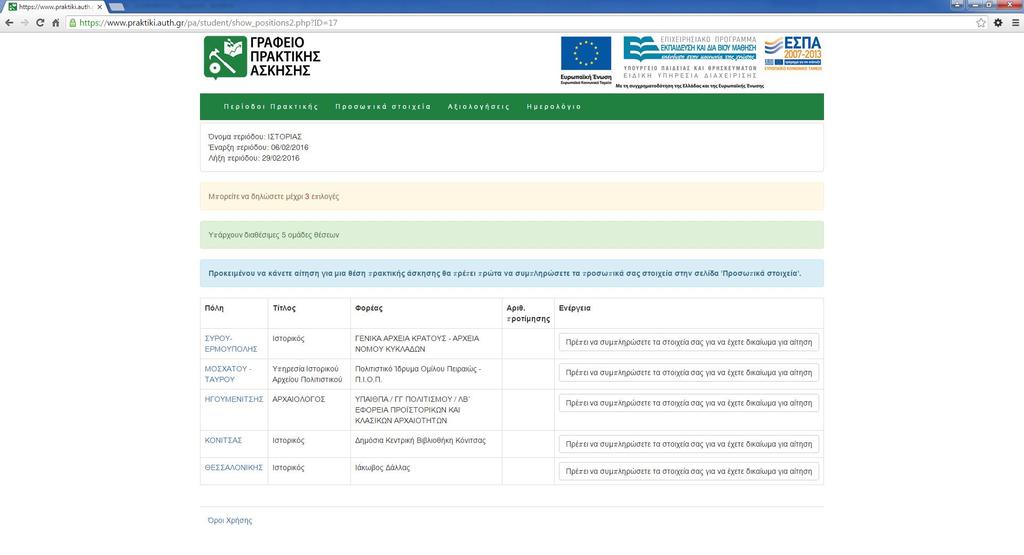Click the Υπηρεσία Ιστορικού Αρχείου title cell

(x=307, y=374)
